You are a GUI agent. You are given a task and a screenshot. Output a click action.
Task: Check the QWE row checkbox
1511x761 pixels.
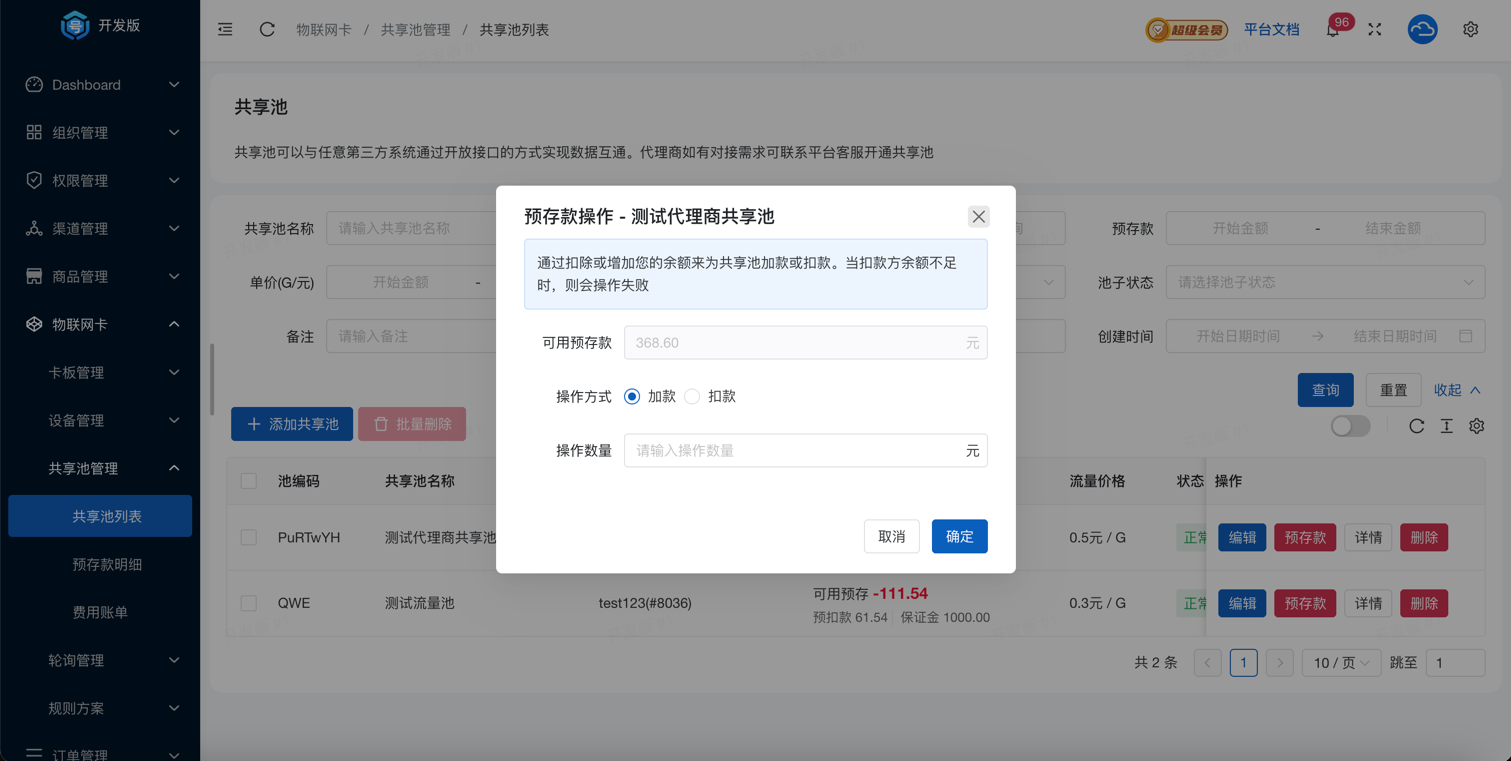pos(249,603)
